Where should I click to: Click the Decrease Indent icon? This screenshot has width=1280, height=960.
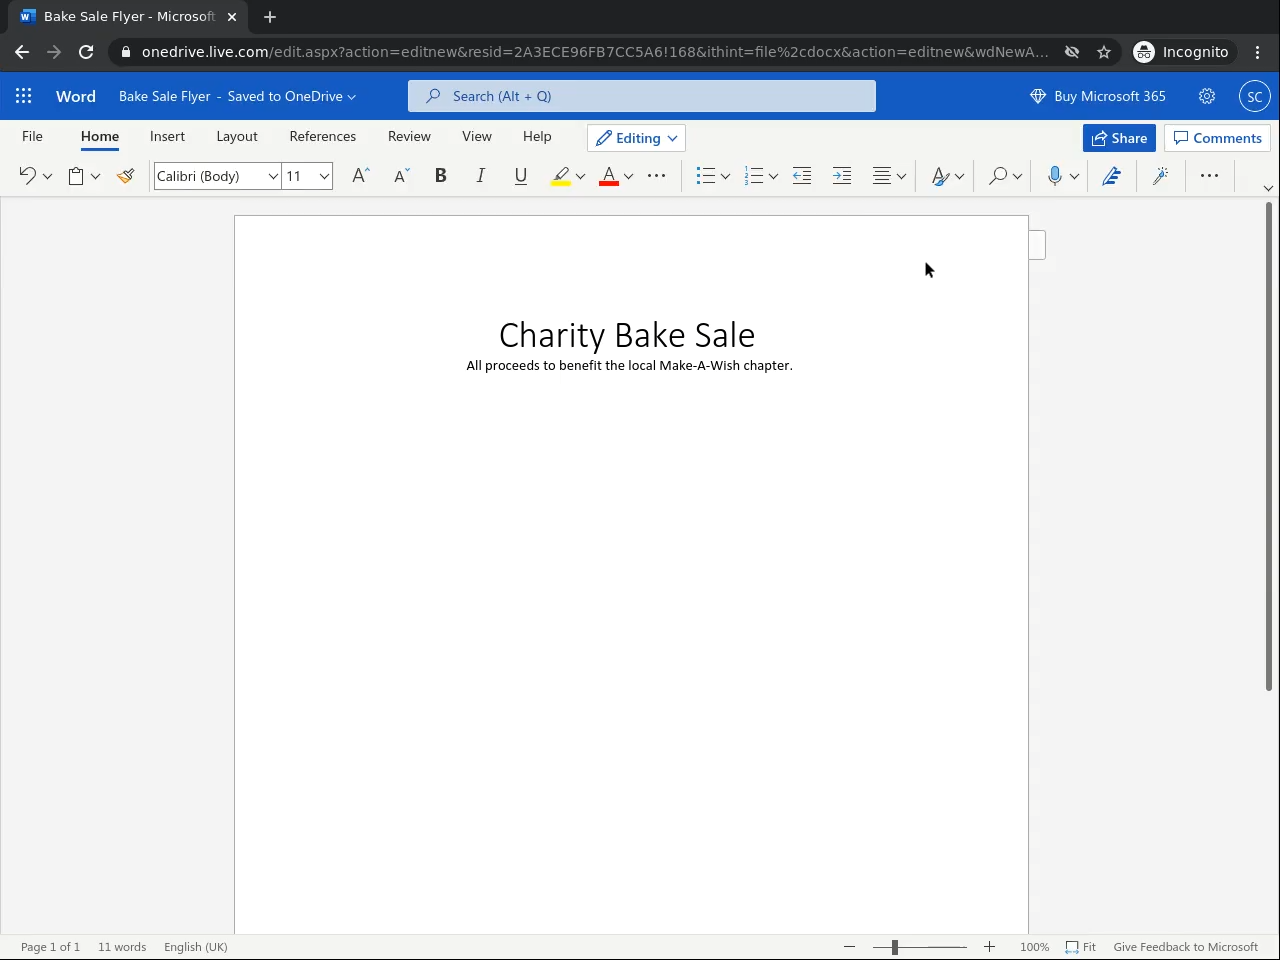(802, 176)
